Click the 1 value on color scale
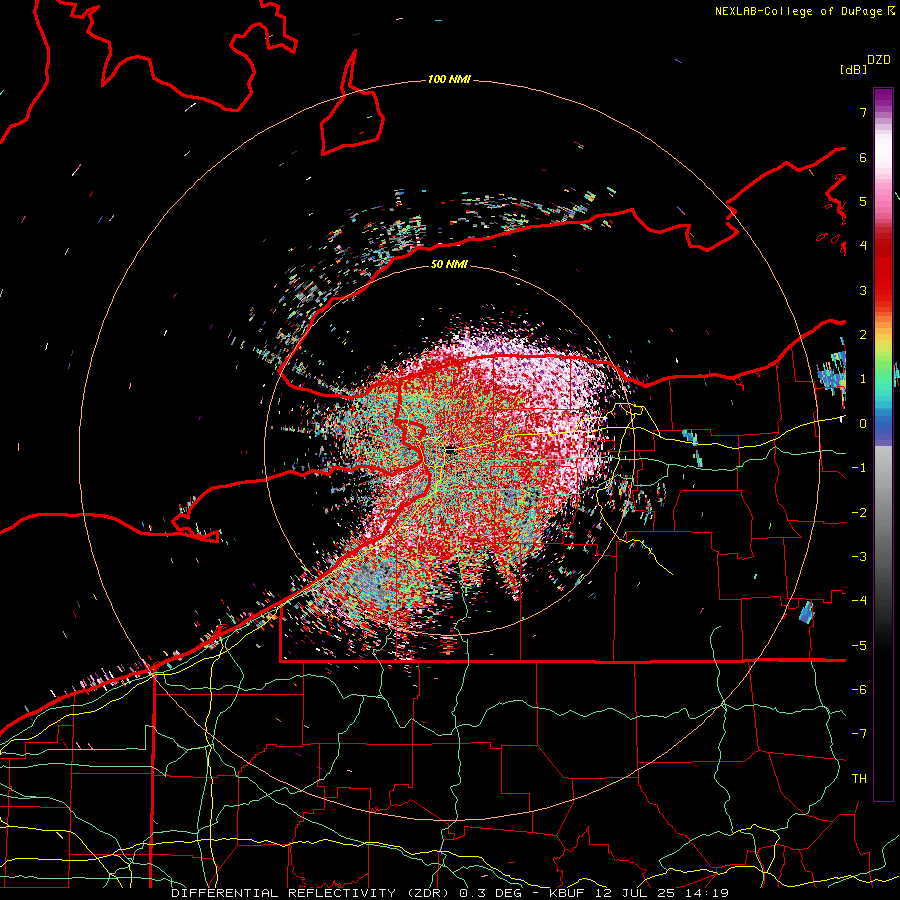900x900 pixels. click(863, 379)
